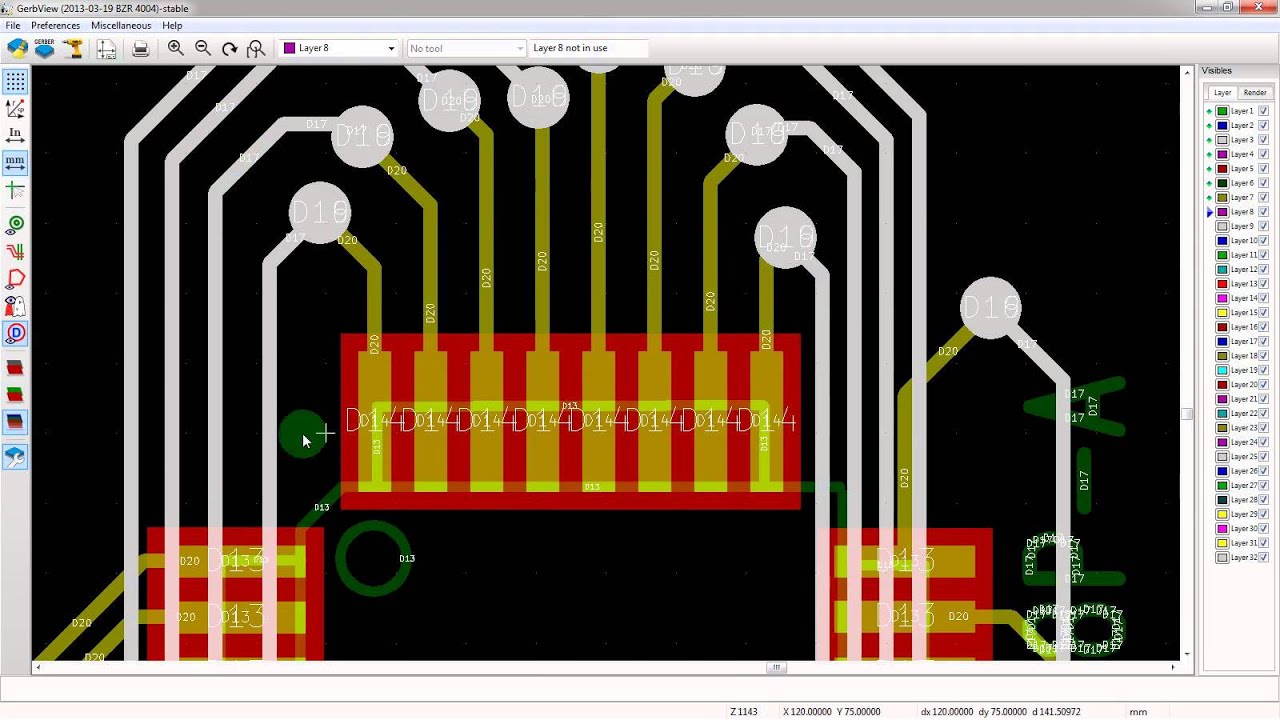The height and width of the screenshot is (720, 1280).
Task: Click the page layout settings icon
Action: 106,47
